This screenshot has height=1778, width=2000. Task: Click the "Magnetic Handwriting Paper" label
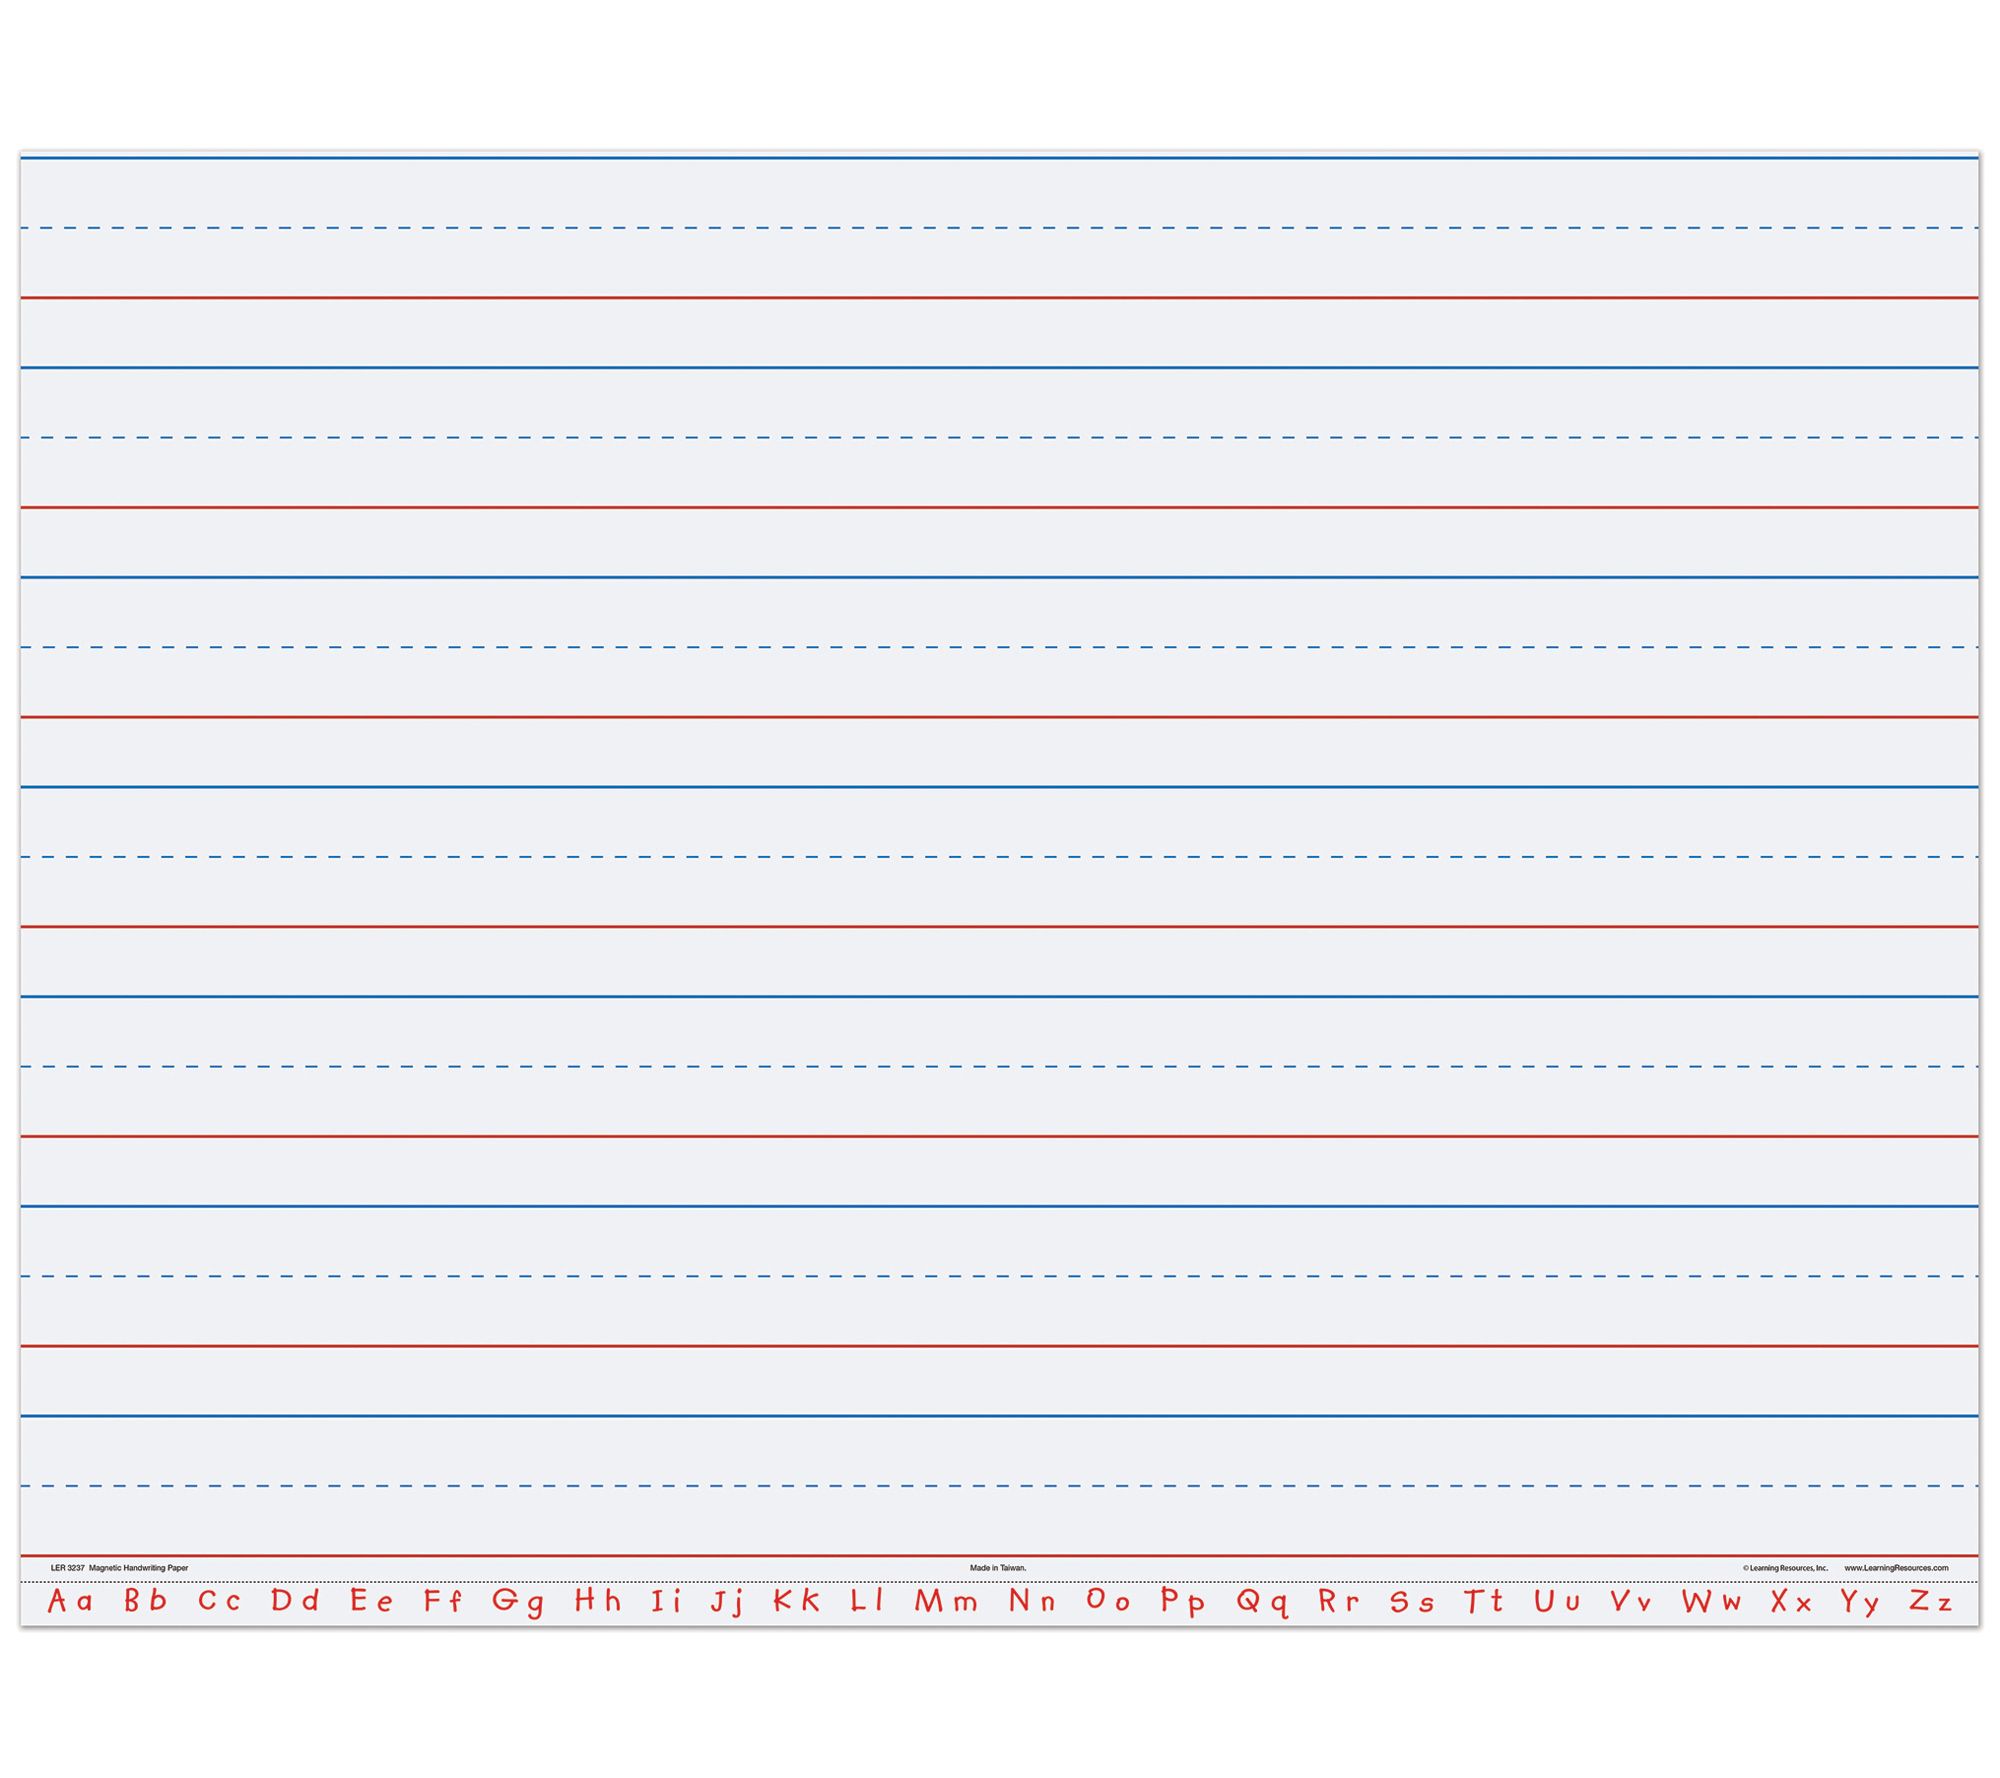[138, 1568]
